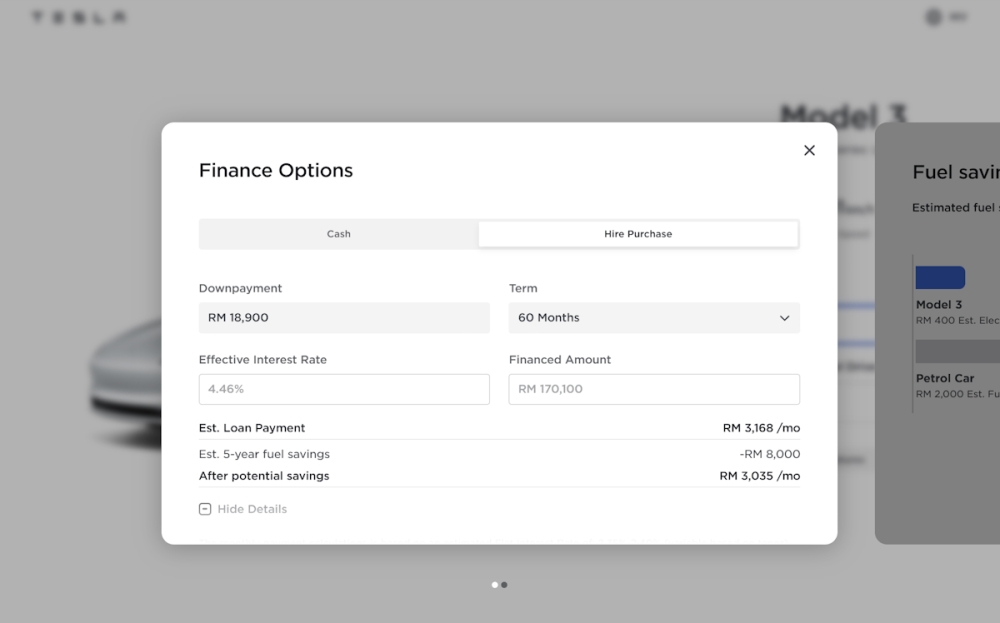Viewport: 1000px width, 623px height.
Task: Collapse details via Hide Details text
Action: (252, 509)
